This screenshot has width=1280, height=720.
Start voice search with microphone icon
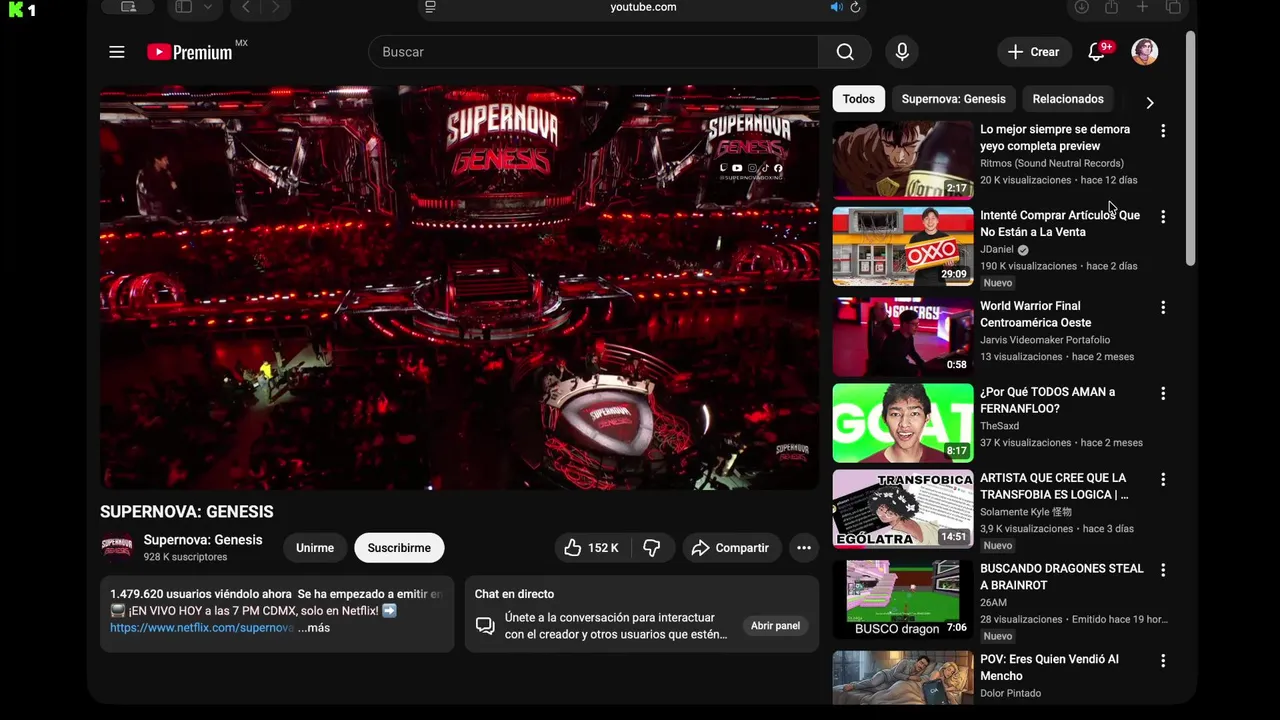tap(902, 52)
